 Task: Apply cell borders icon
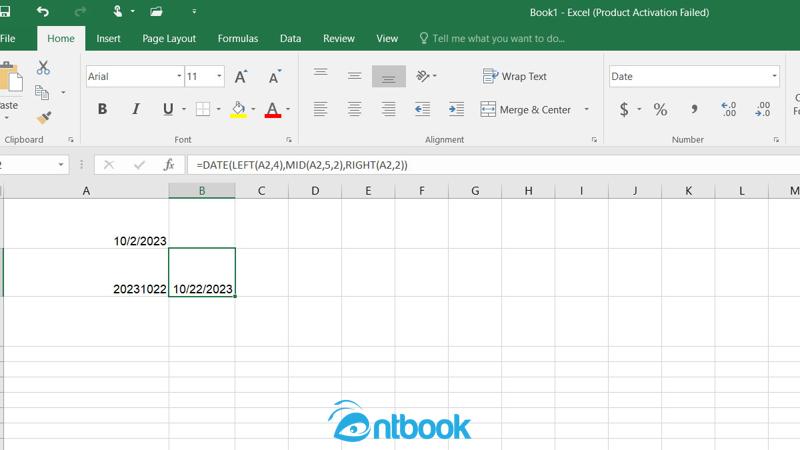coord(203,109)
